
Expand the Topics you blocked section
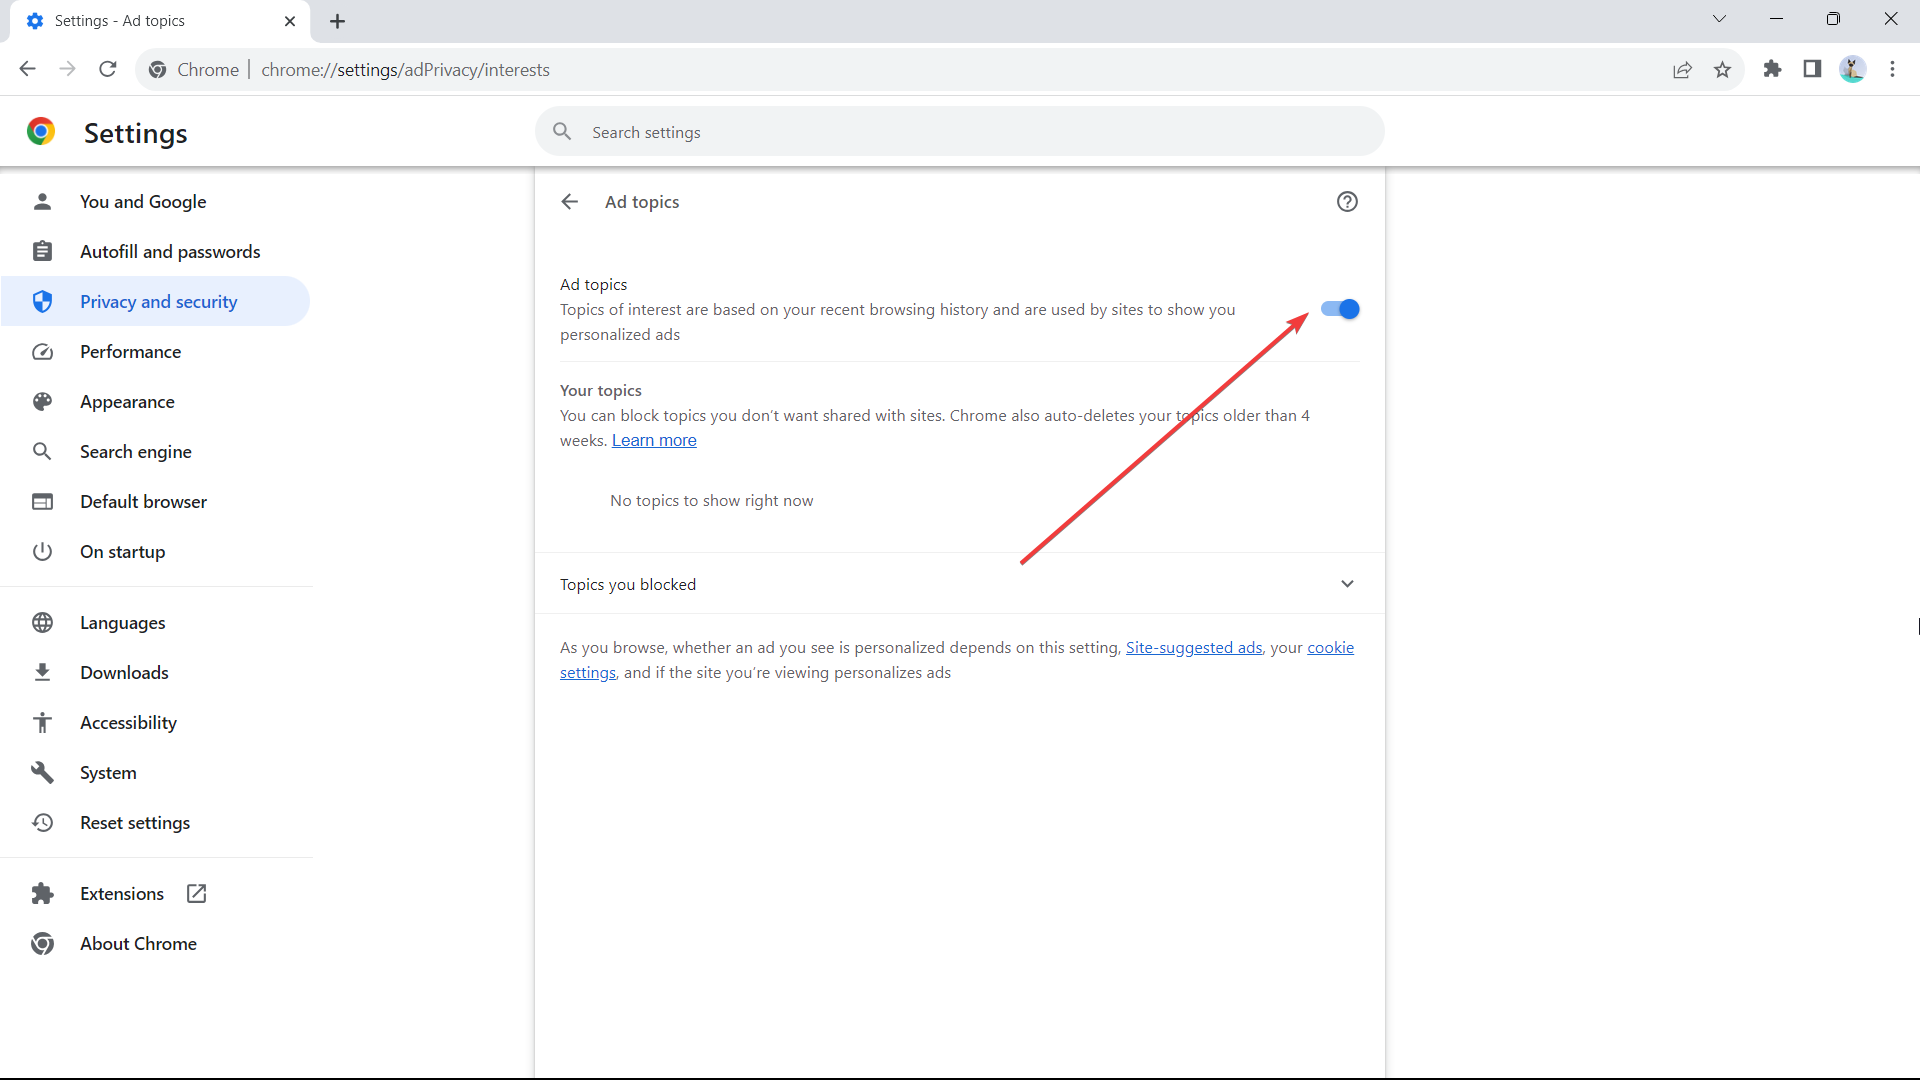960,584
